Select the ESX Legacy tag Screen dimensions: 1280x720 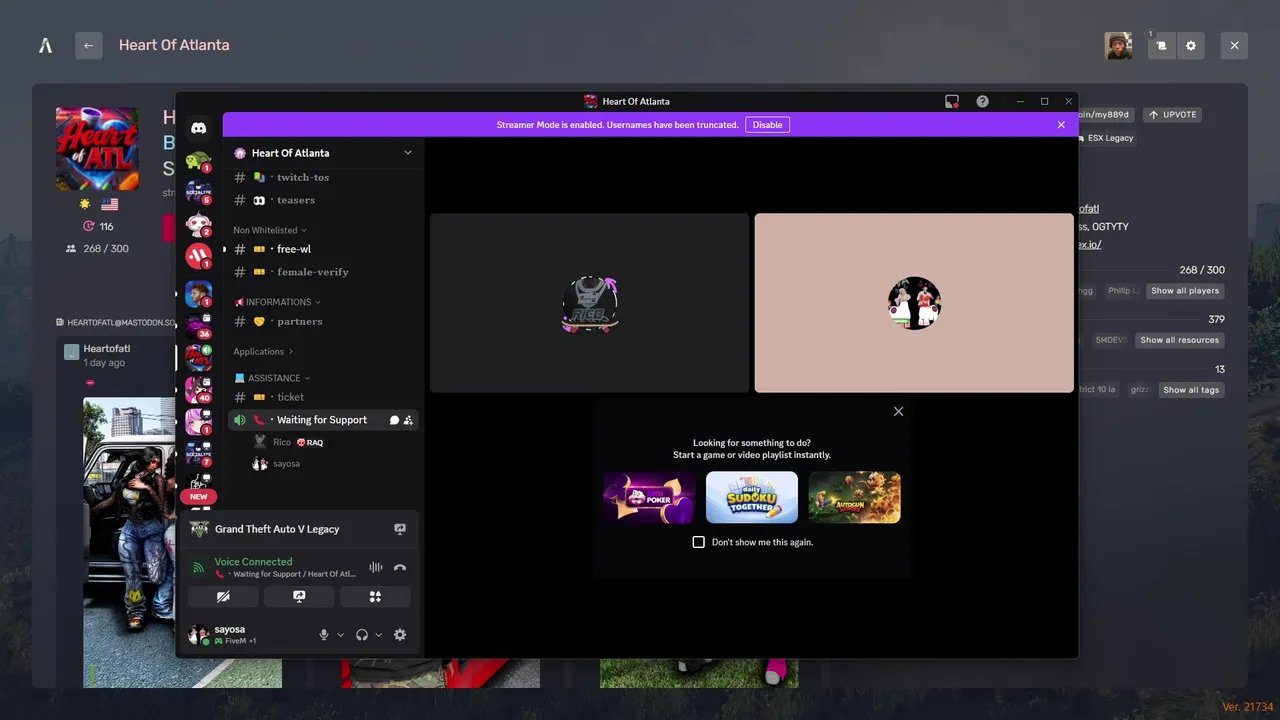pos(1108,138)
